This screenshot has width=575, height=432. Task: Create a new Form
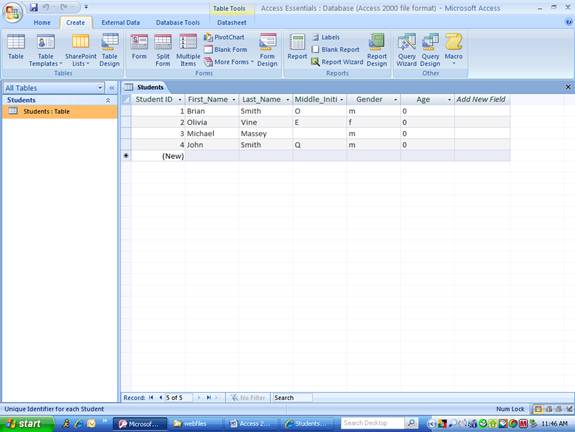[x=139, y=48]
